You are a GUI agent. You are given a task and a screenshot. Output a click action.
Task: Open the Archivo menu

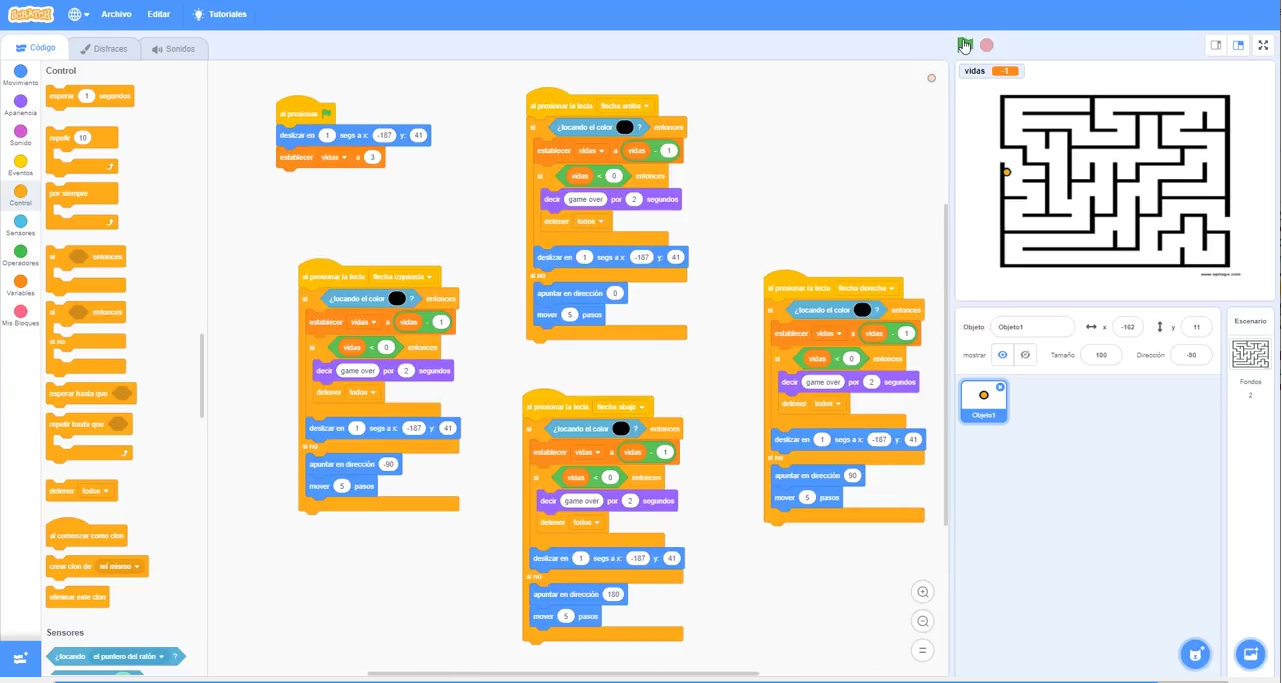click(x=115, y=14)
